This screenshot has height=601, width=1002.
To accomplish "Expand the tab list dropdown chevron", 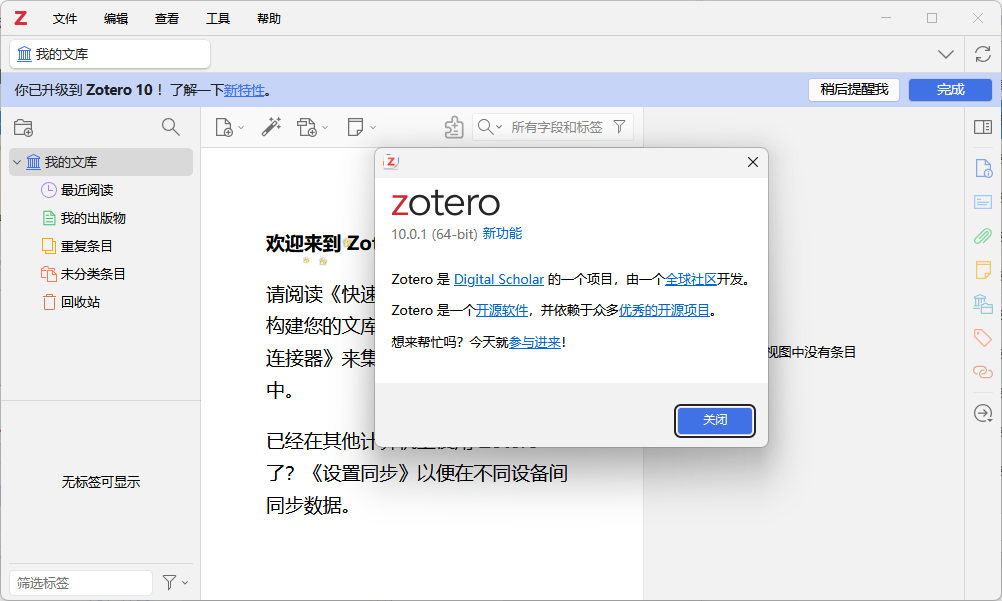I will 946,54.
